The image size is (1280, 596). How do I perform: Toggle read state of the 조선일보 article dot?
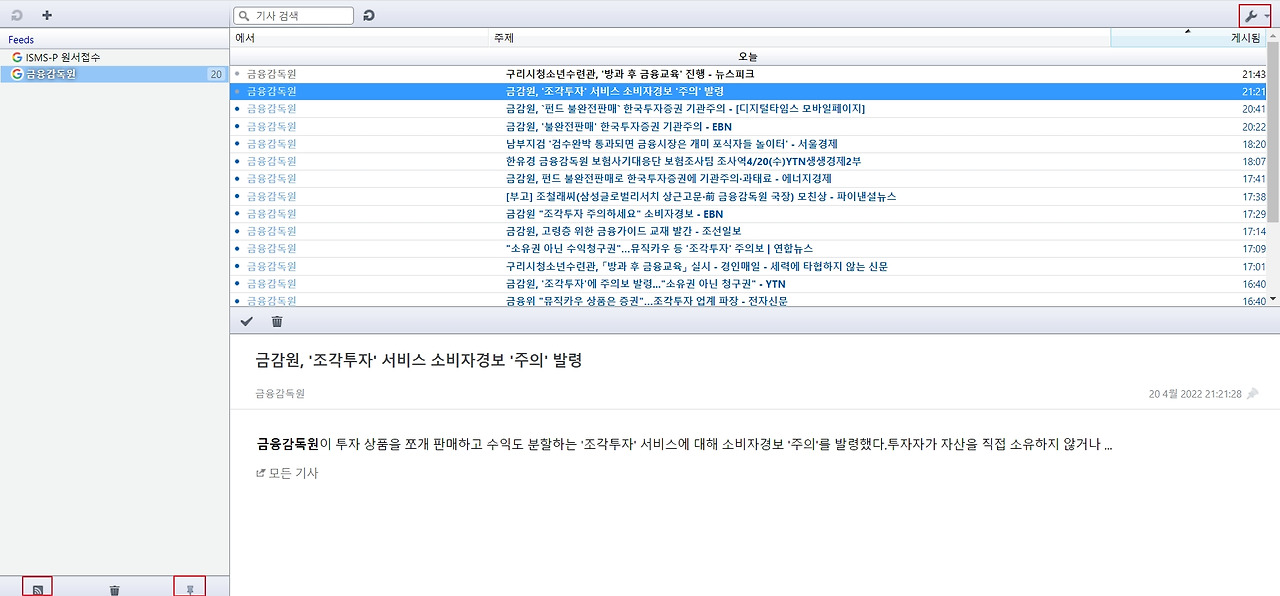click(x=236, y=230)
